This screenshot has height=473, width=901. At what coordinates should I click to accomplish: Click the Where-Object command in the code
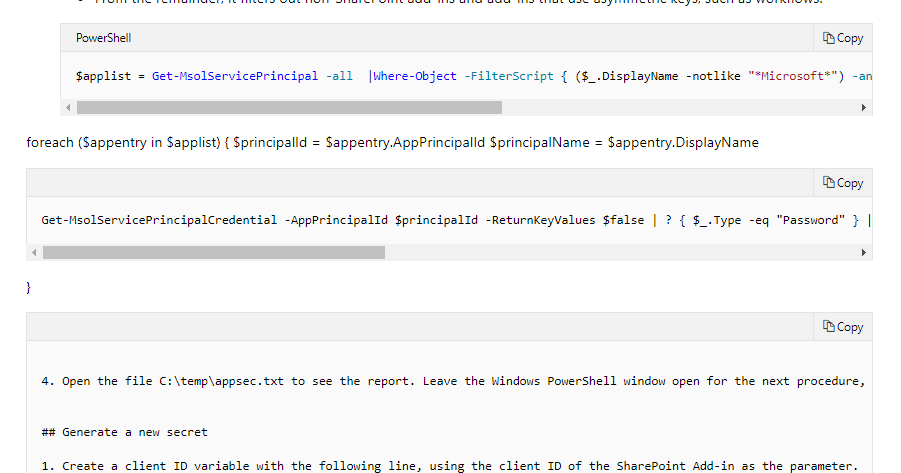click(414, 76)
